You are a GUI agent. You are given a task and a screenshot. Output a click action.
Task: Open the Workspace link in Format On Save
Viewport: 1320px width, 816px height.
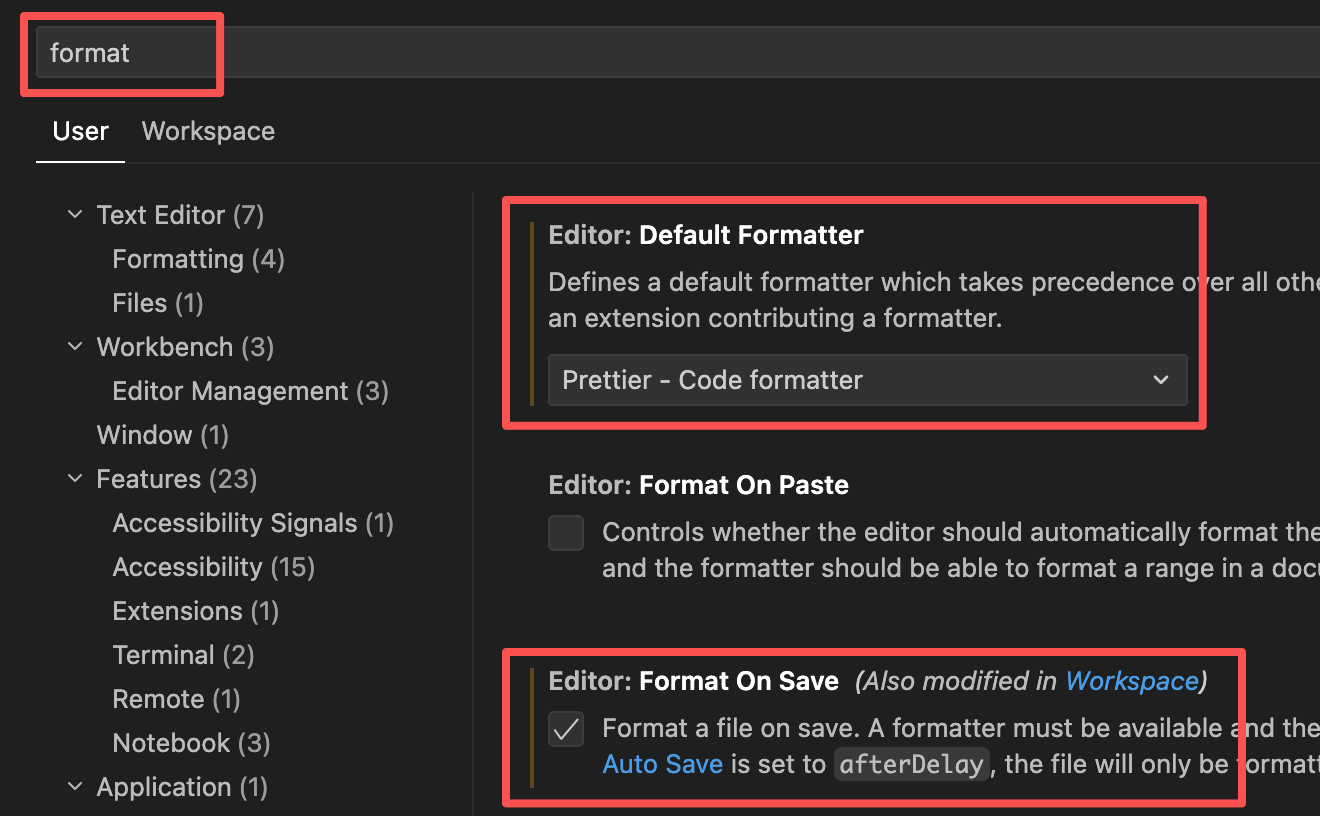click(x=1131, y=681)
